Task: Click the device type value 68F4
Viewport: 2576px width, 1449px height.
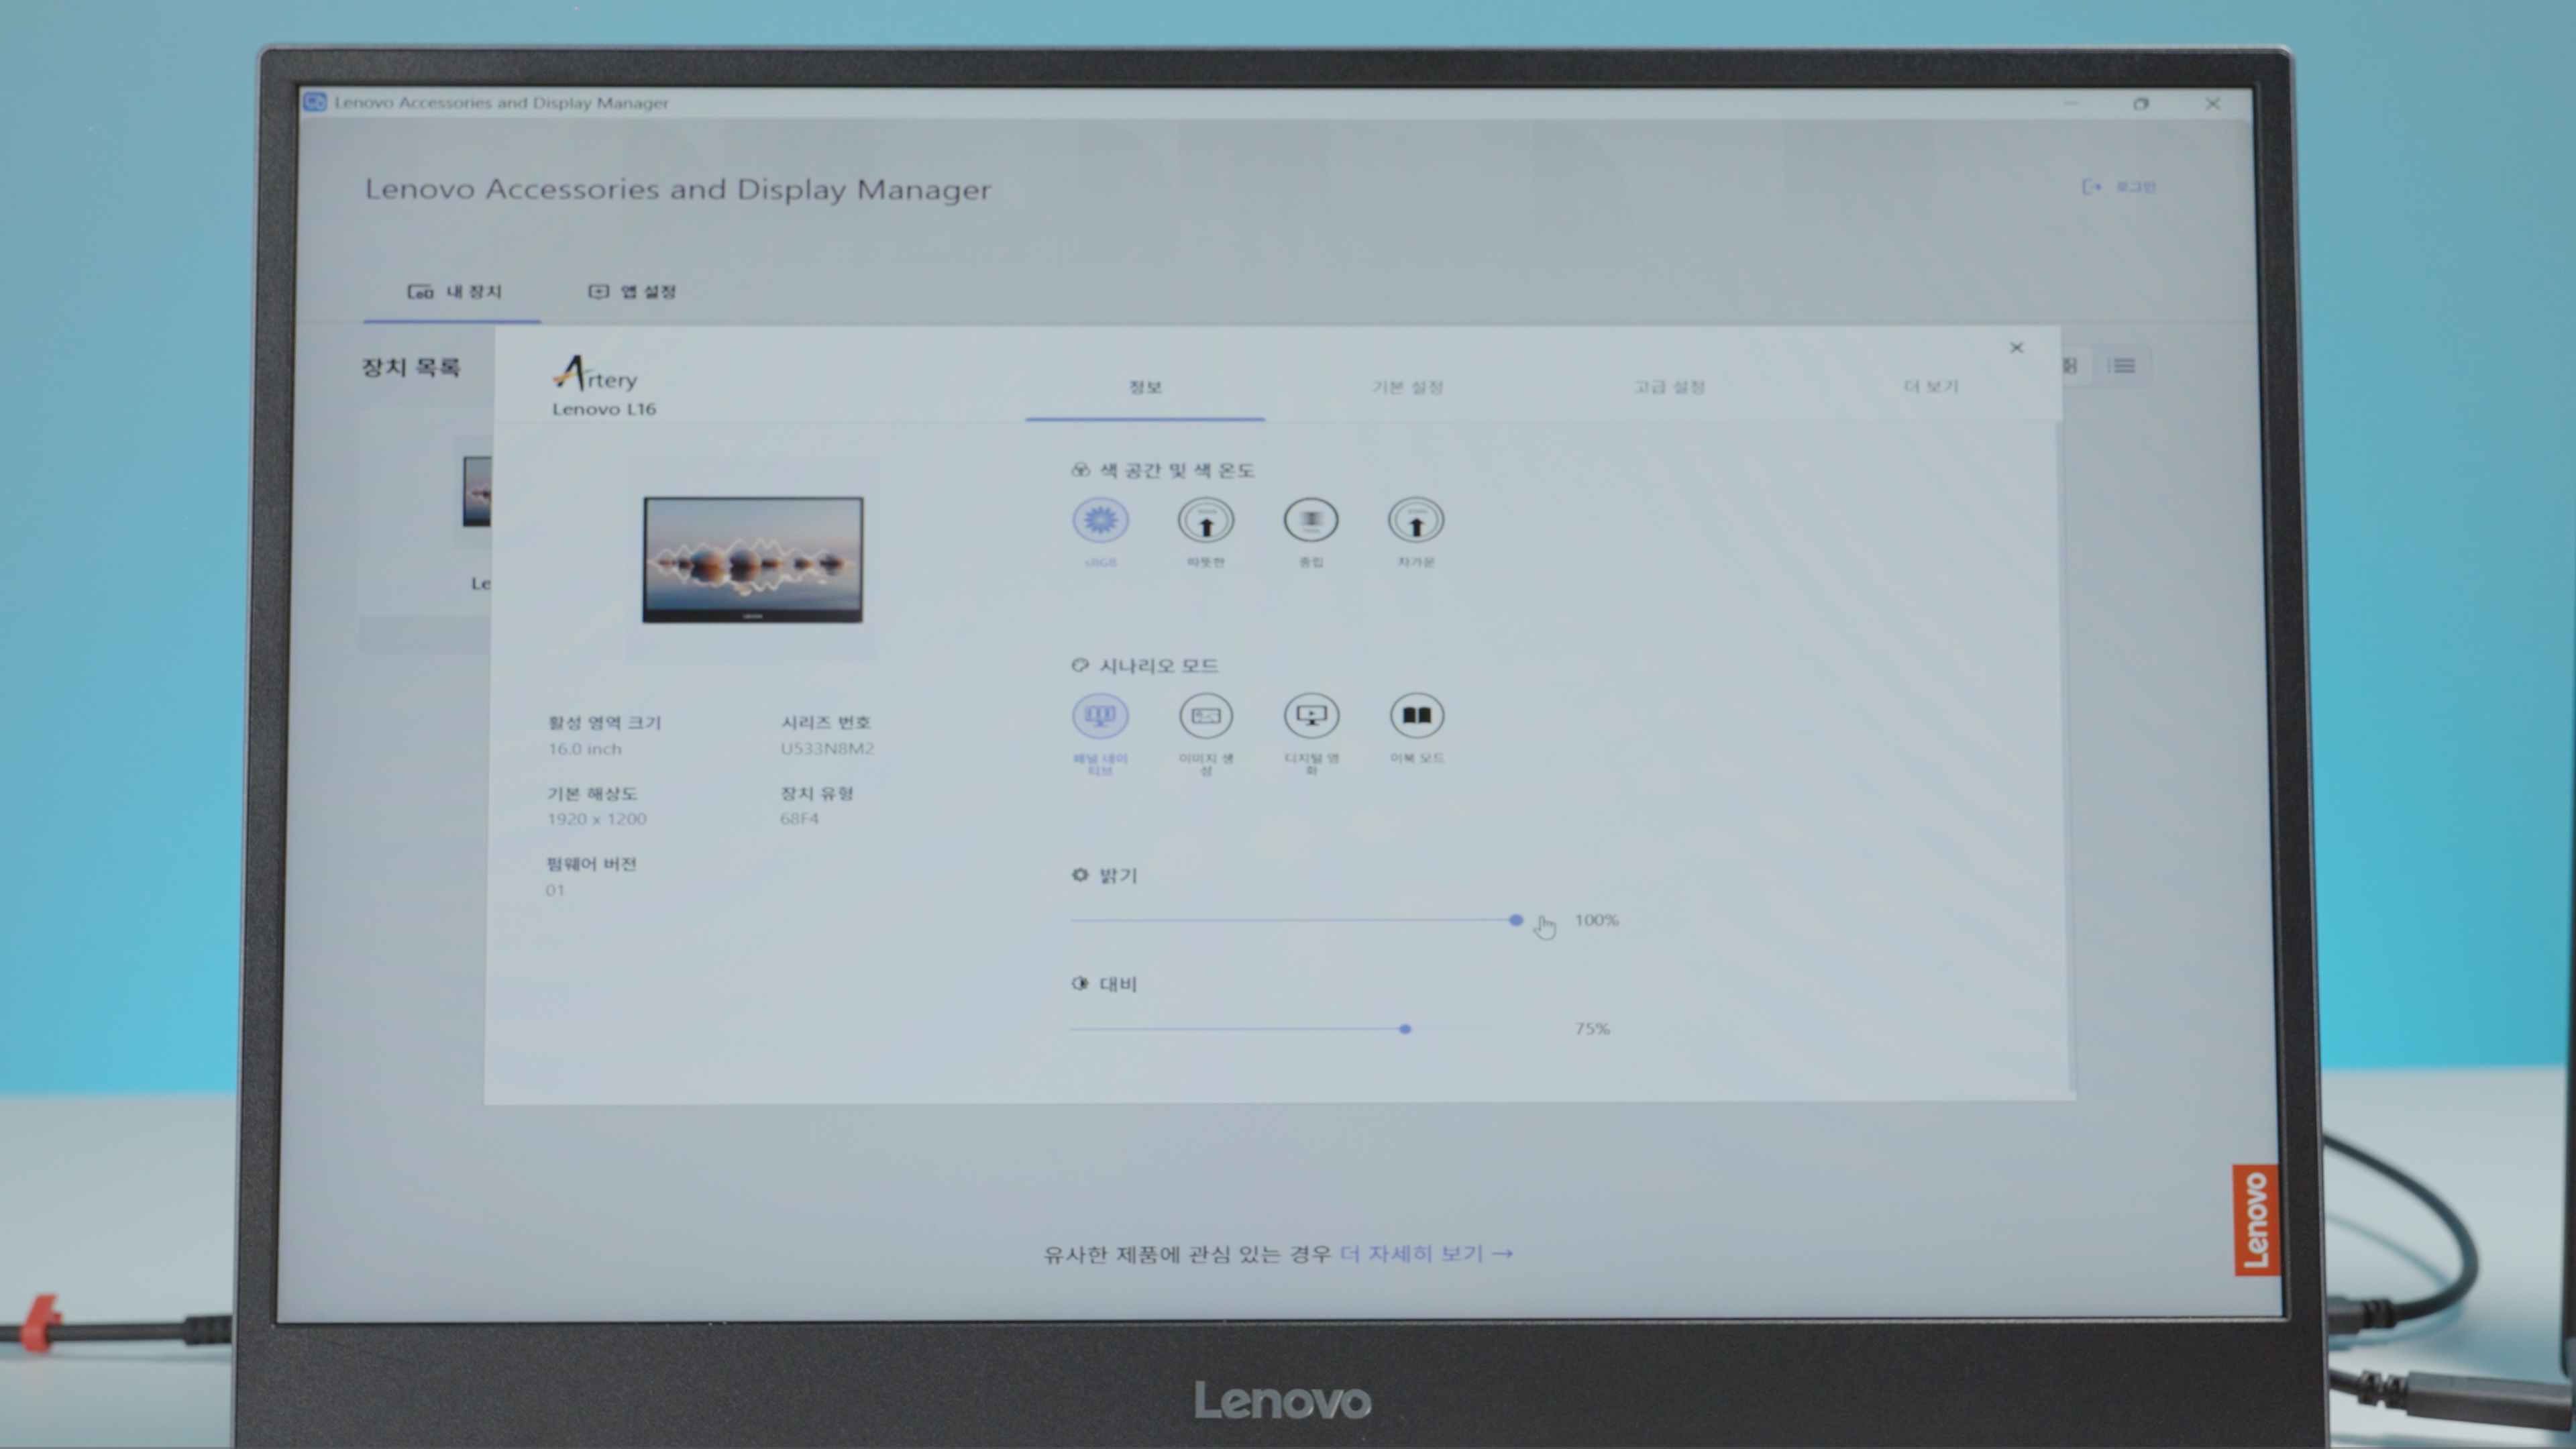Action: click(x=800, y=819)
